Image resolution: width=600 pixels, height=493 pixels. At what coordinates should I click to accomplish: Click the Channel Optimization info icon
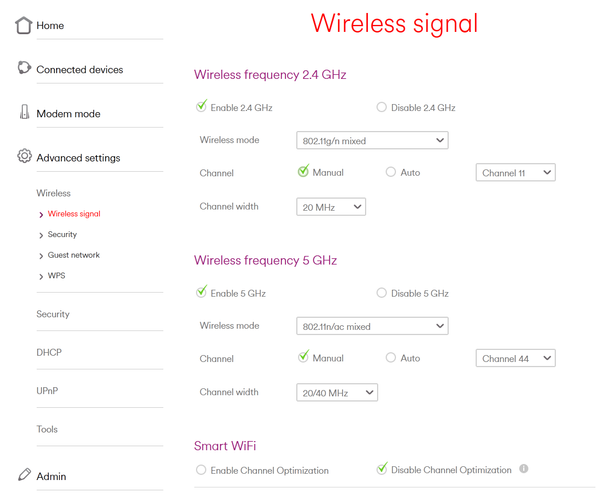click(x=524, y=469)
